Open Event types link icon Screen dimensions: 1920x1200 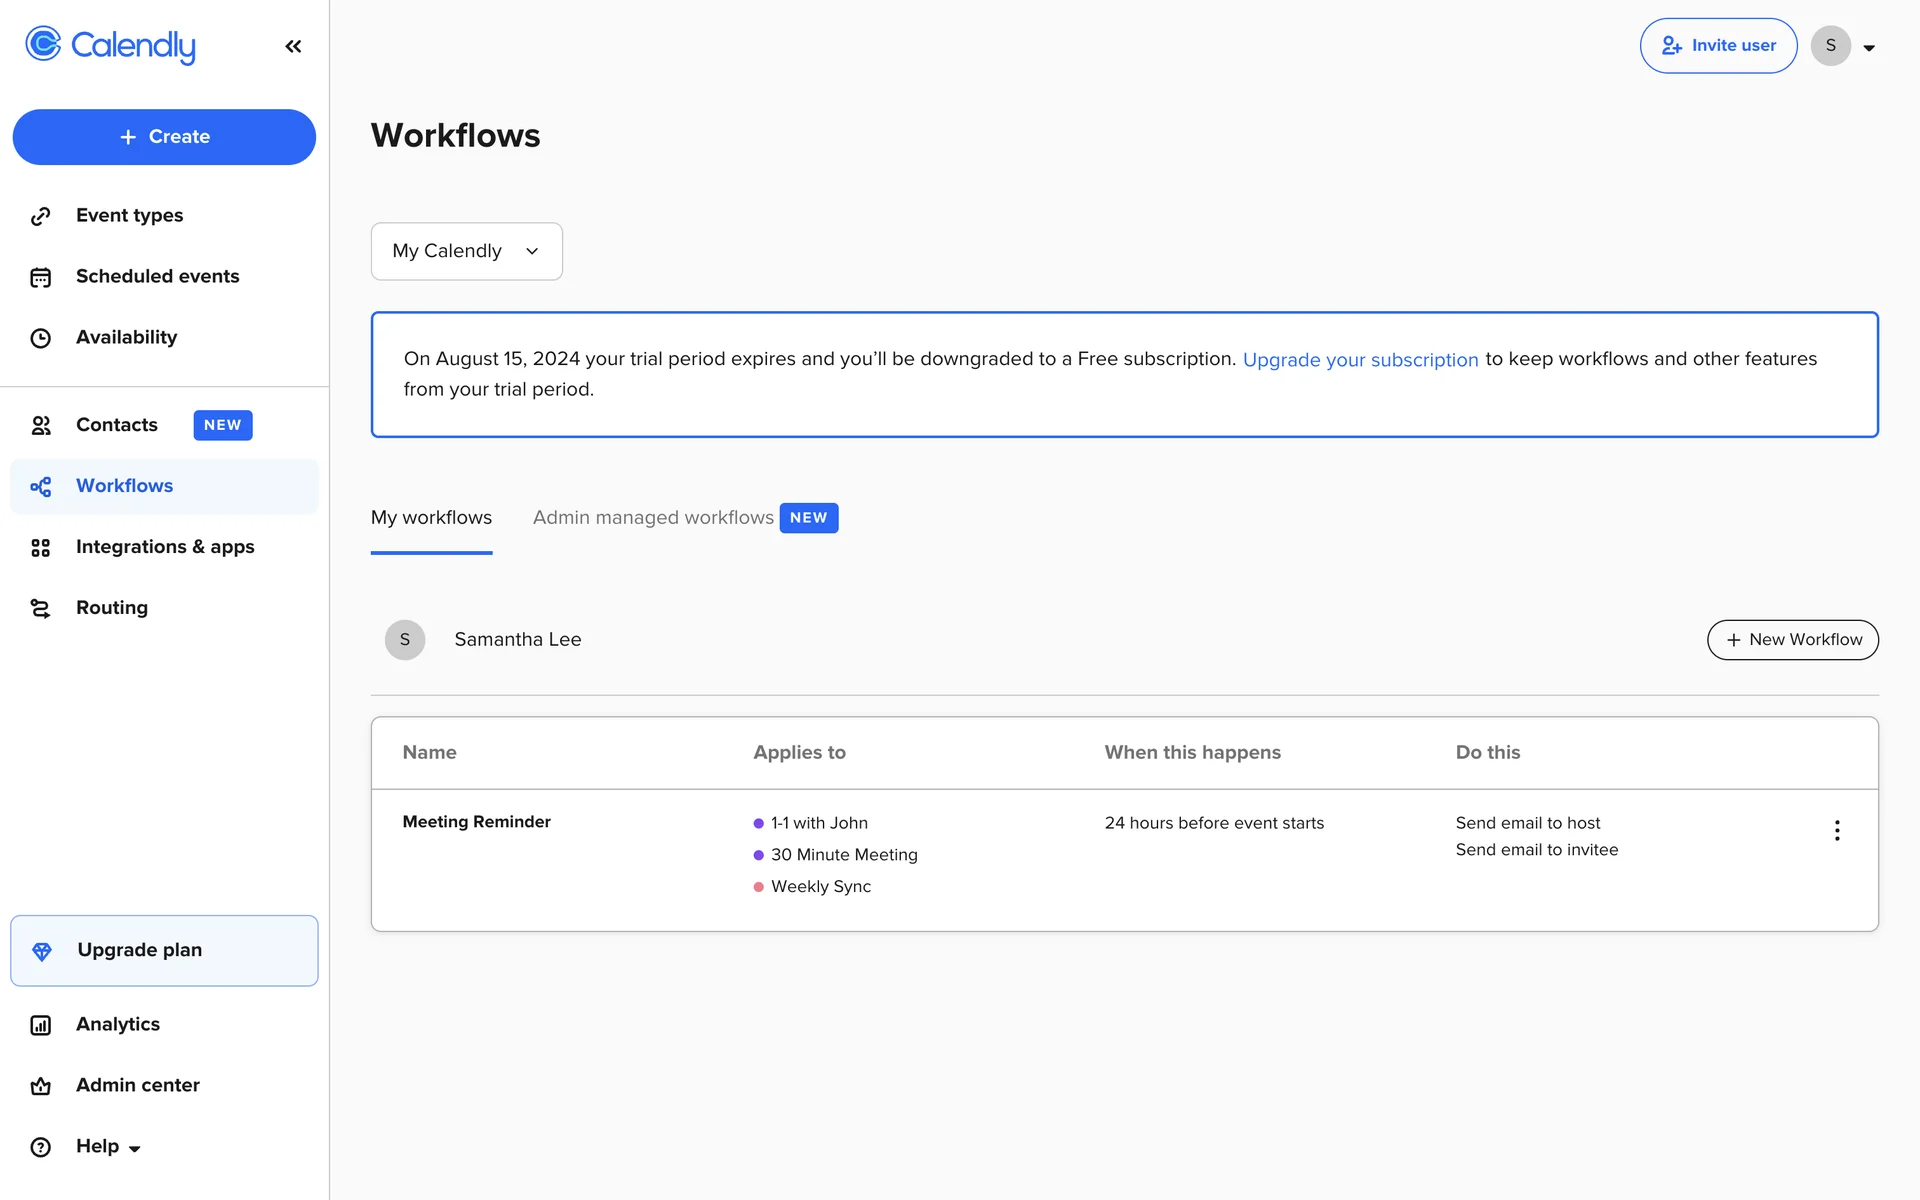tap(41, 216)
